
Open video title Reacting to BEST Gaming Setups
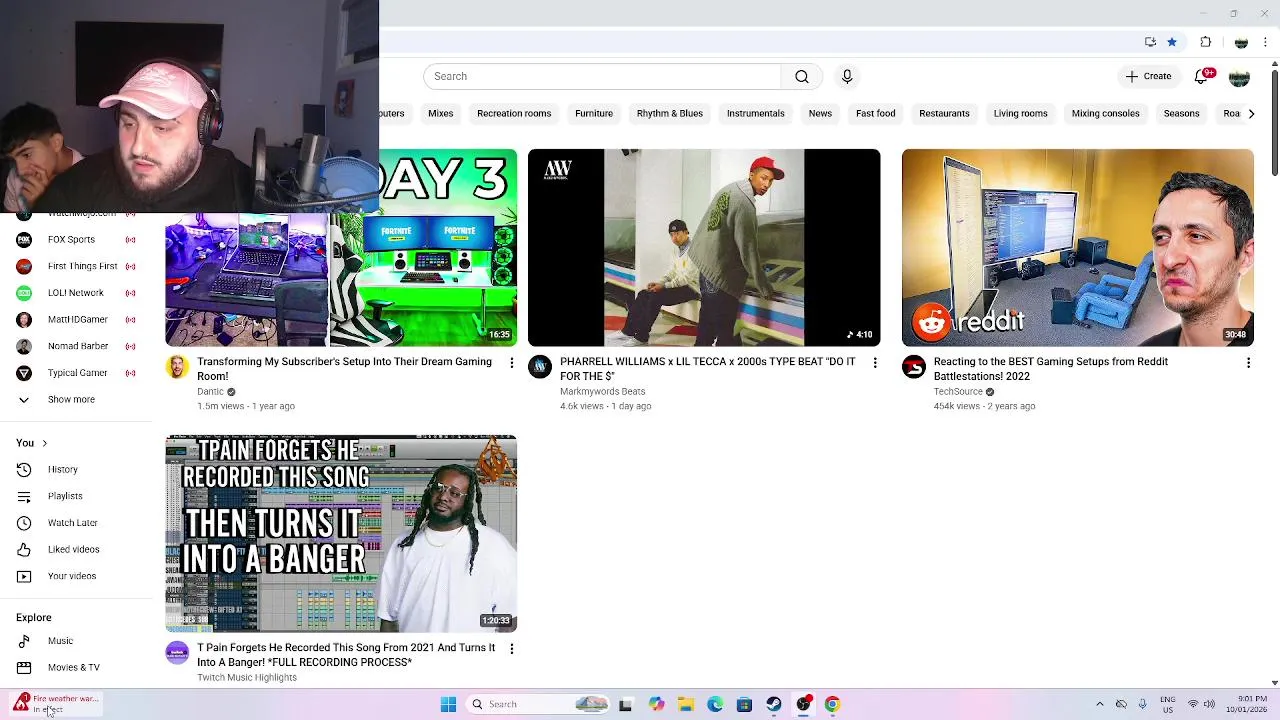click(1051, 369)
